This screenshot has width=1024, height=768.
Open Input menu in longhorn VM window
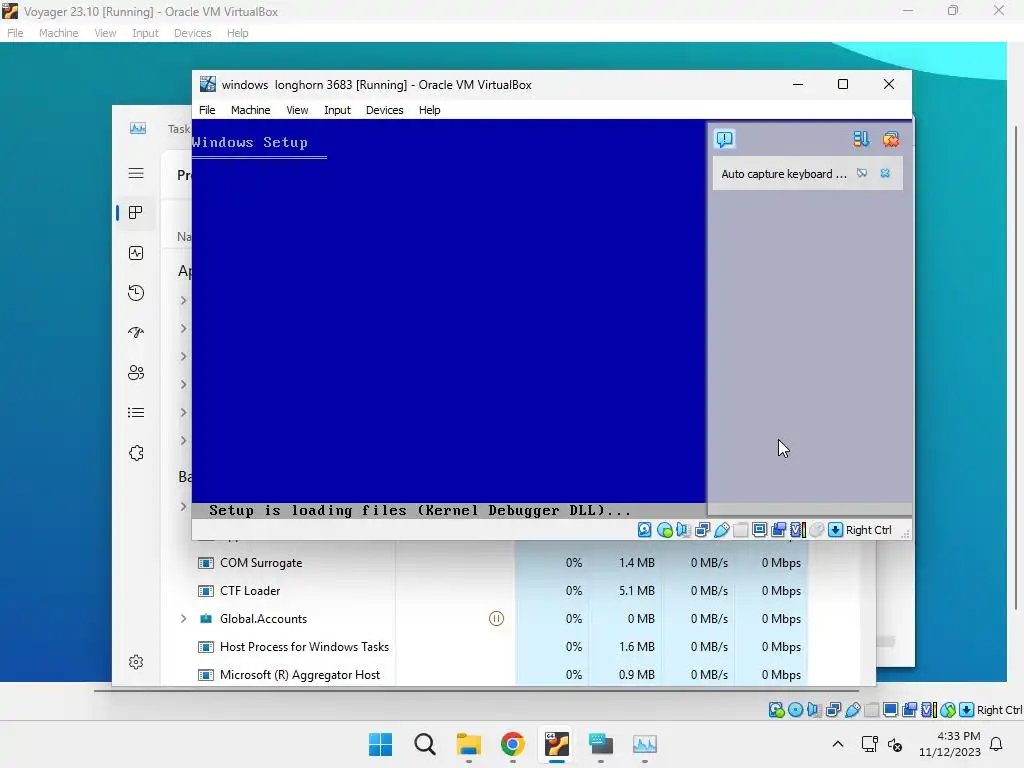[337, 110]
